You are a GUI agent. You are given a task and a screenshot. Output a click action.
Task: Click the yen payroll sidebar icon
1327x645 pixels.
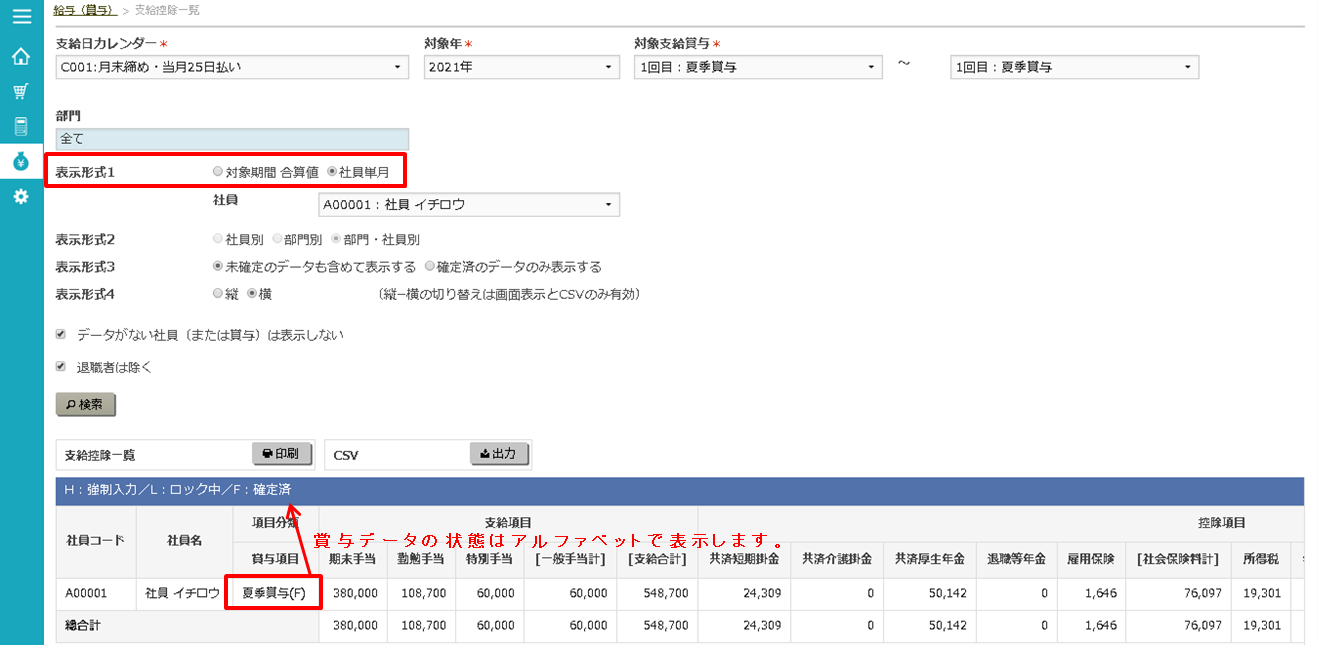pyautogui.click(x=20, y=162)
